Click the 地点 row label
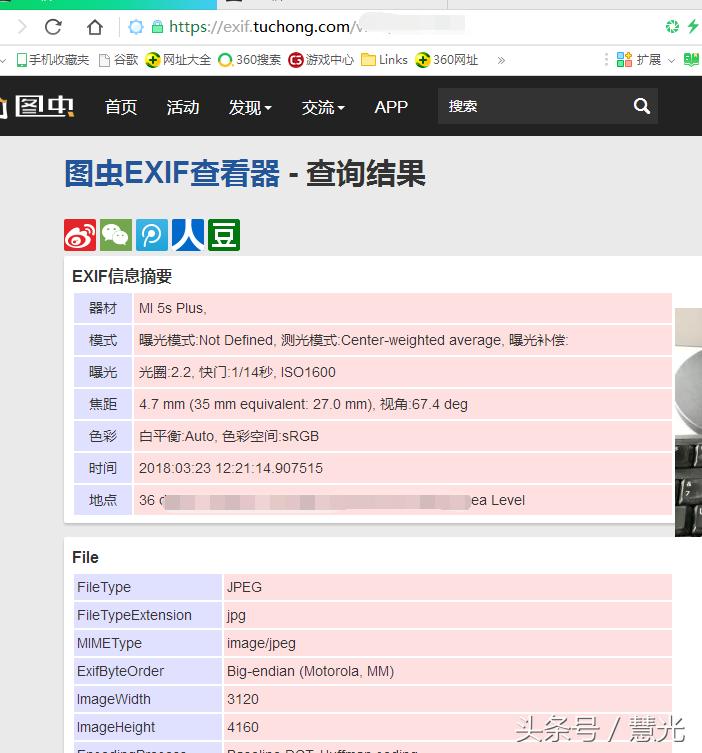The image size is (702, 753). pos(103,500)
